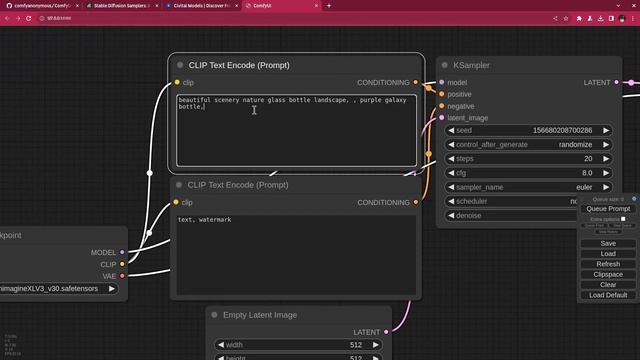Click the checkpoint CLIP output port

pyautogui.click(x=122, y=264)
